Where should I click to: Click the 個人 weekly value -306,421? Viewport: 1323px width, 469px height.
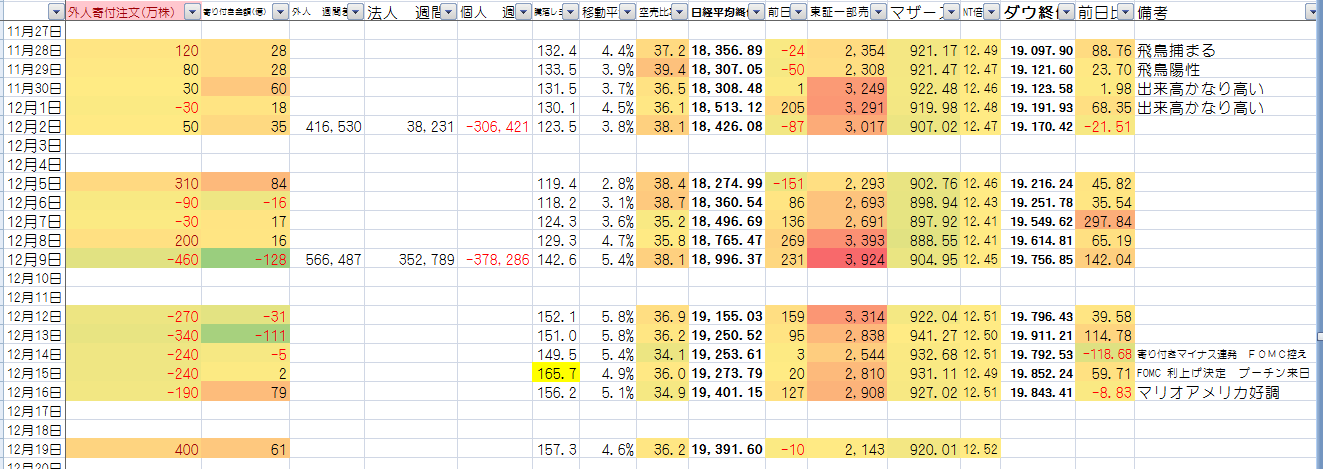[x=496, y=127]
